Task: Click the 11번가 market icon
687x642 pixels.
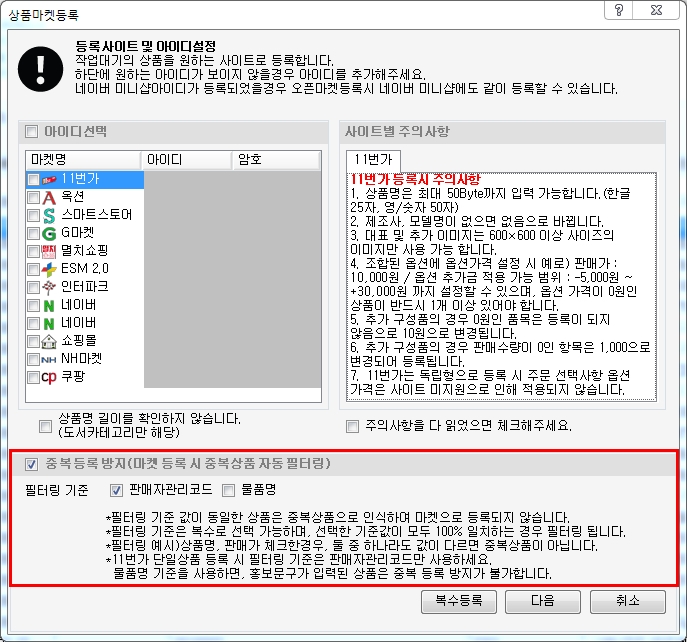Action: pyautogui.click(x=50, y=179)
